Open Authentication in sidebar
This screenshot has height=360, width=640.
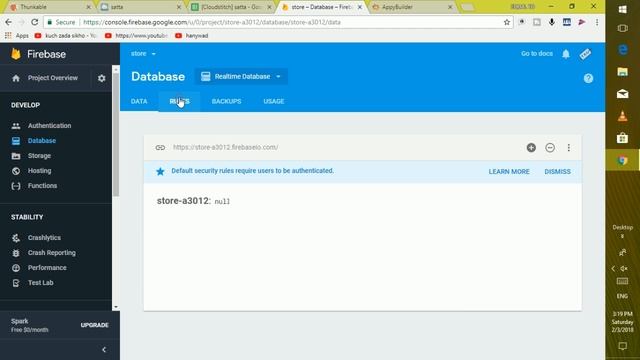point(49,126)
